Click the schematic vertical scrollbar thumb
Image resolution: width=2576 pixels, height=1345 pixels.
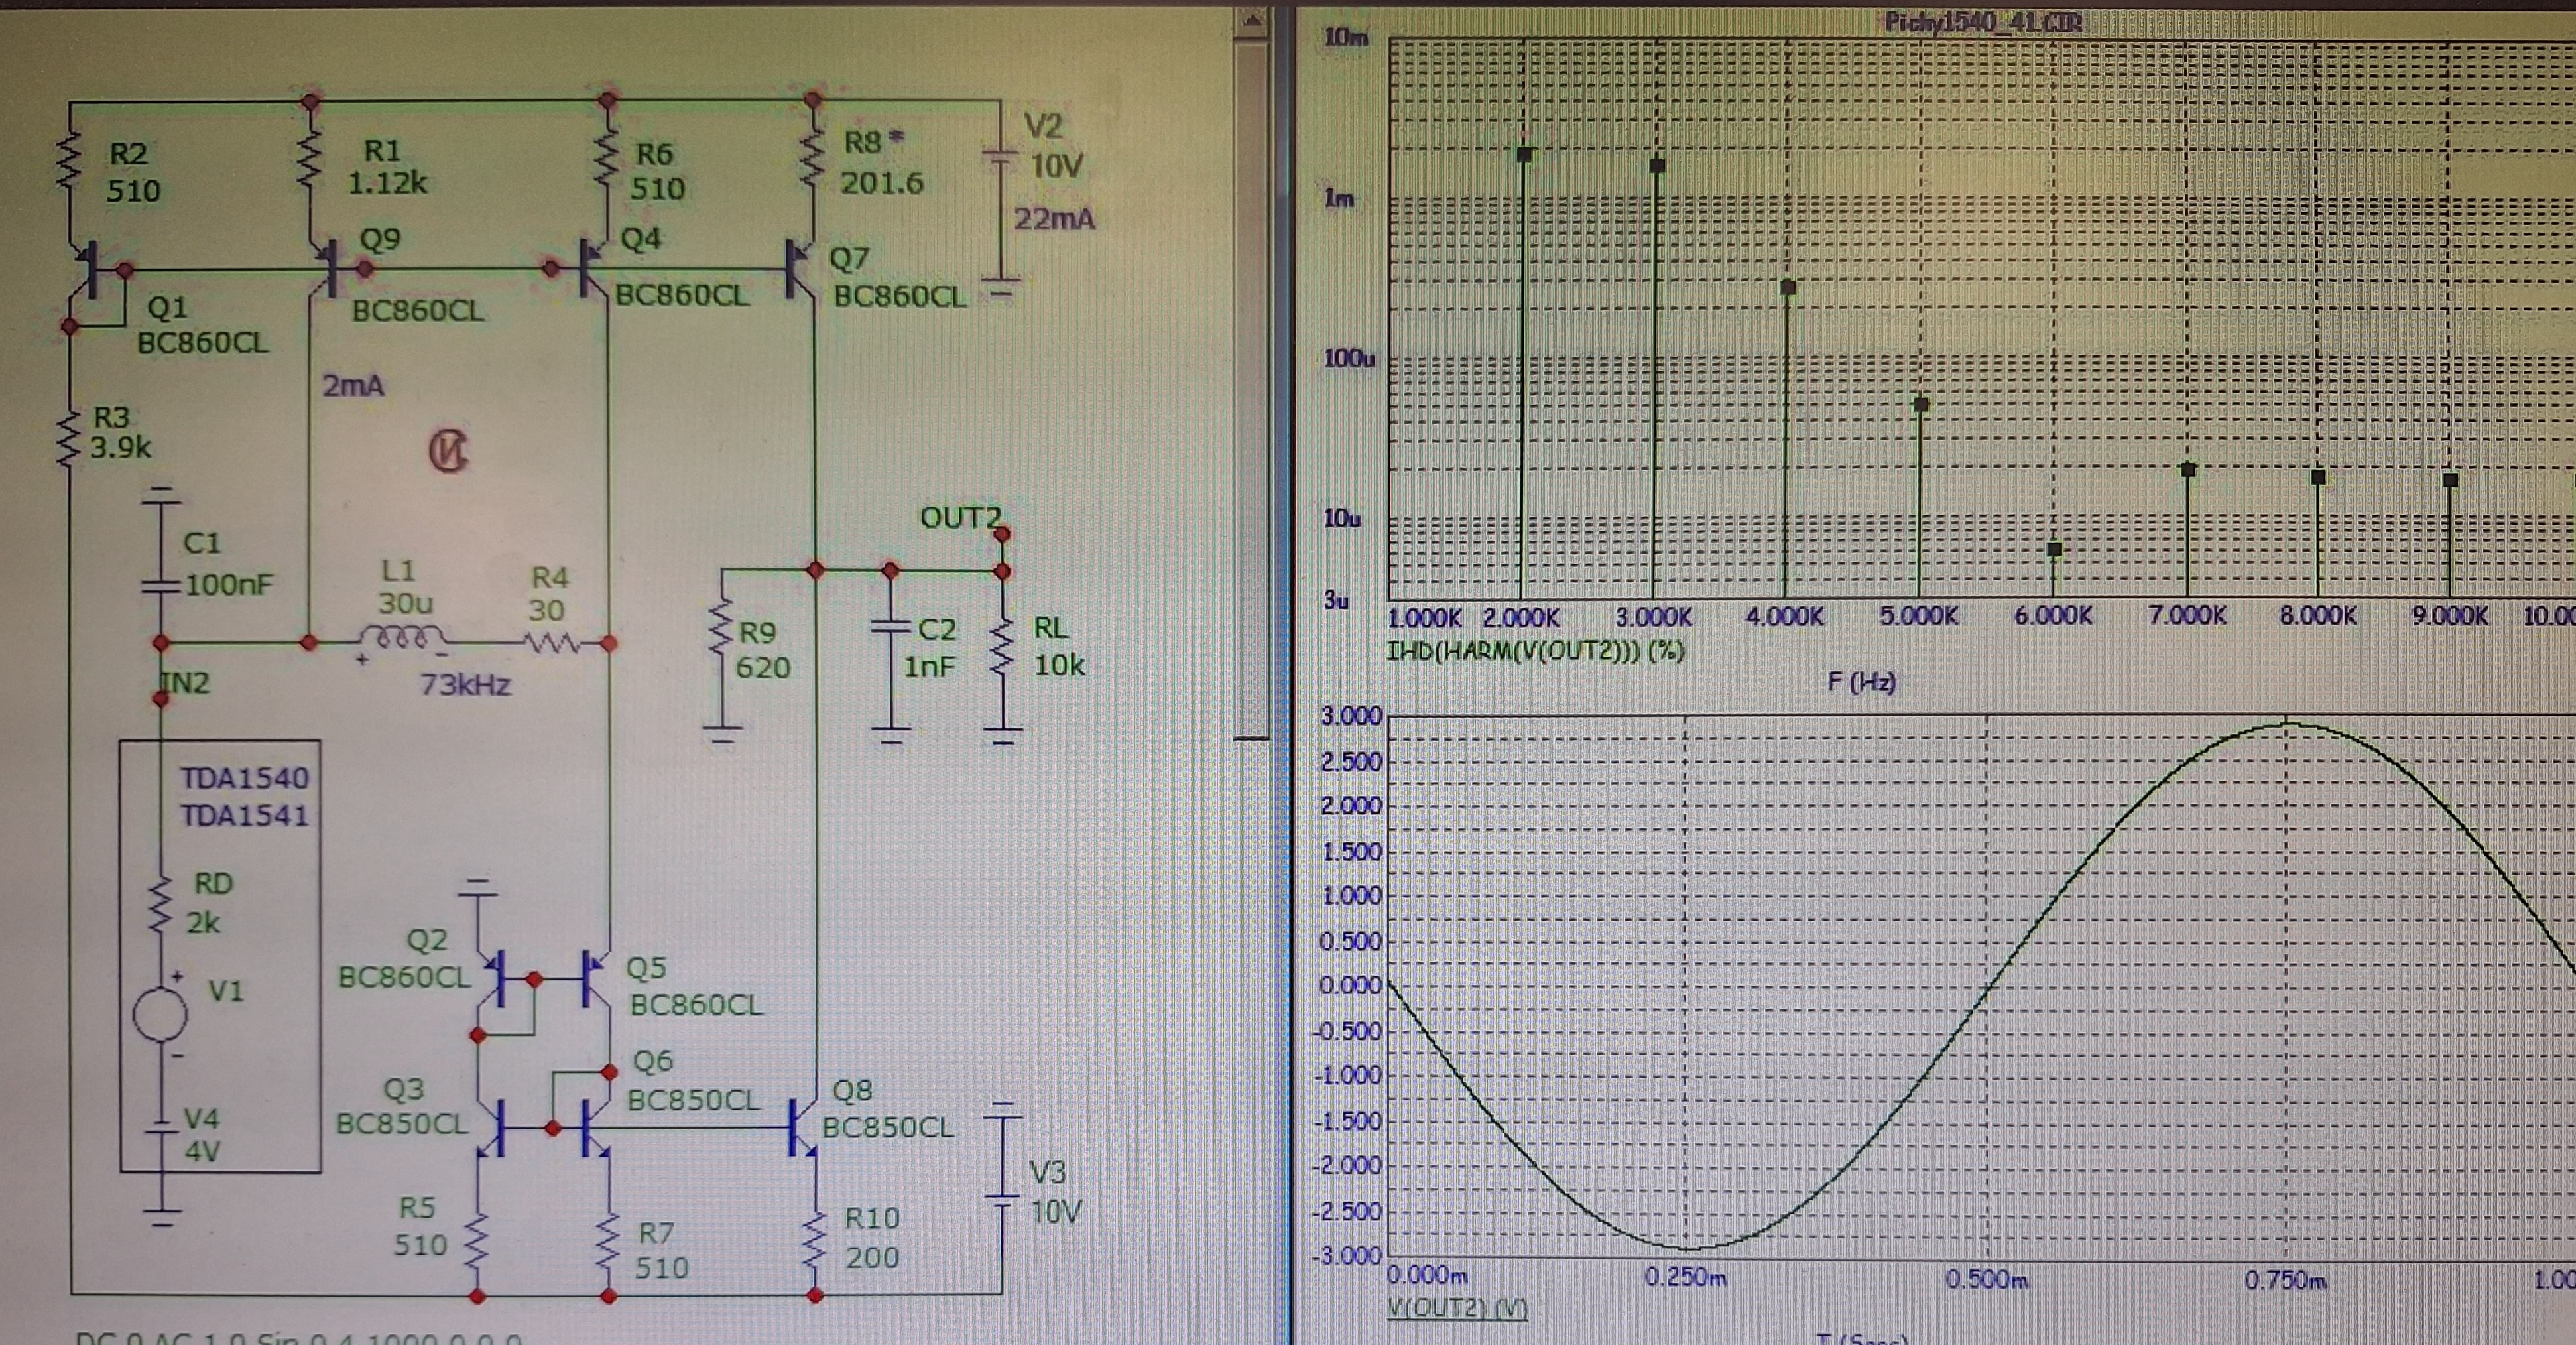pyautogui.click(x=1251, y=390)
